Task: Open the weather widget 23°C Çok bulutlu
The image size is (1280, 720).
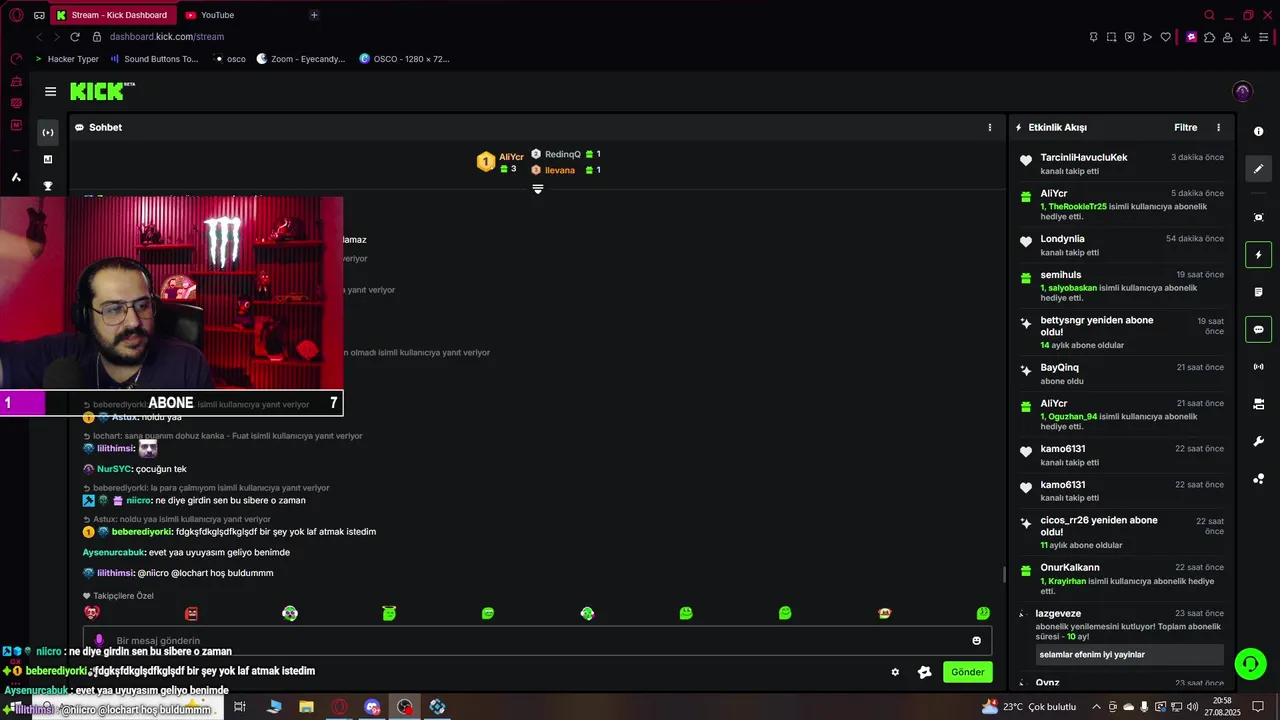Action: pyautogui.click(x=1029, y=707)
